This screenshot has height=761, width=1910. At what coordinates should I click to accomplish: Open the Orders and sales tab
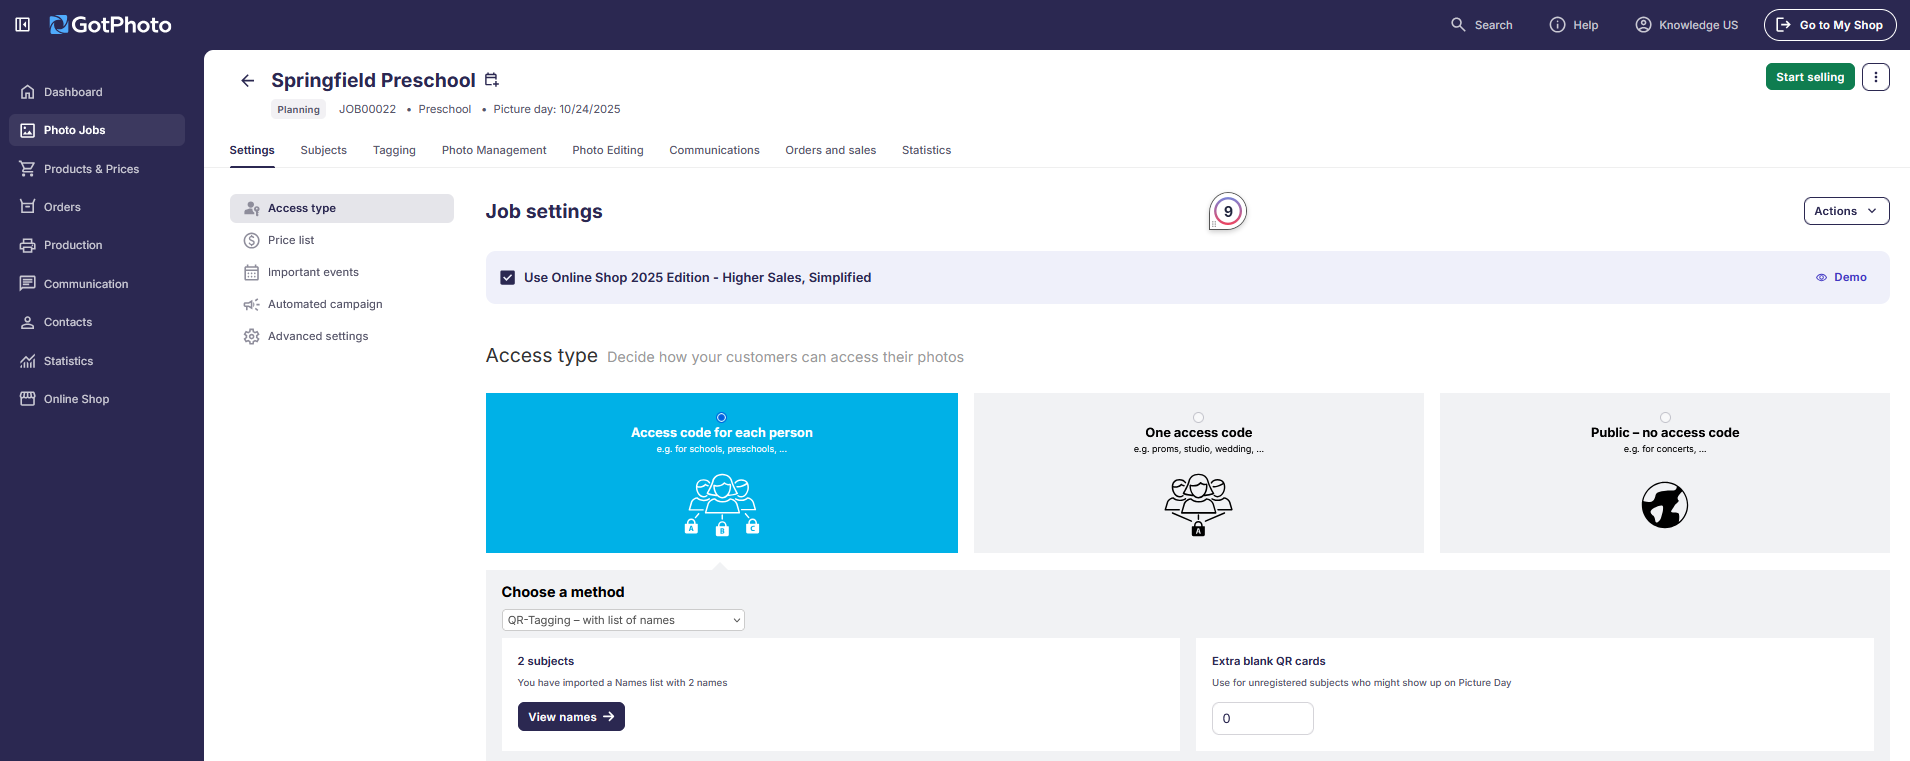pos(831,150)
